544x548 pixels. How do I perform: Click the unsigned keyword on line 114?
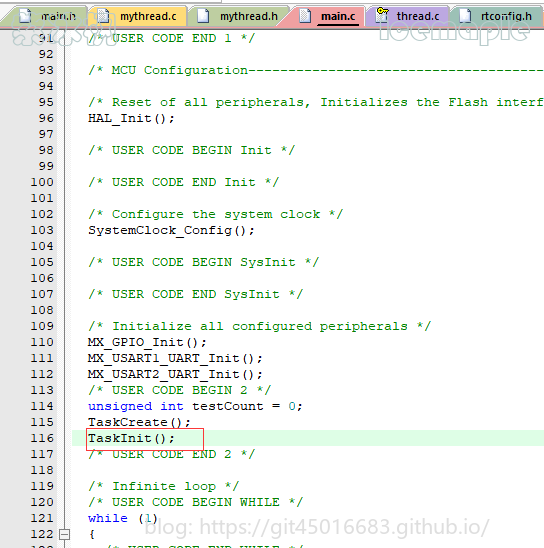coord(120,406)
